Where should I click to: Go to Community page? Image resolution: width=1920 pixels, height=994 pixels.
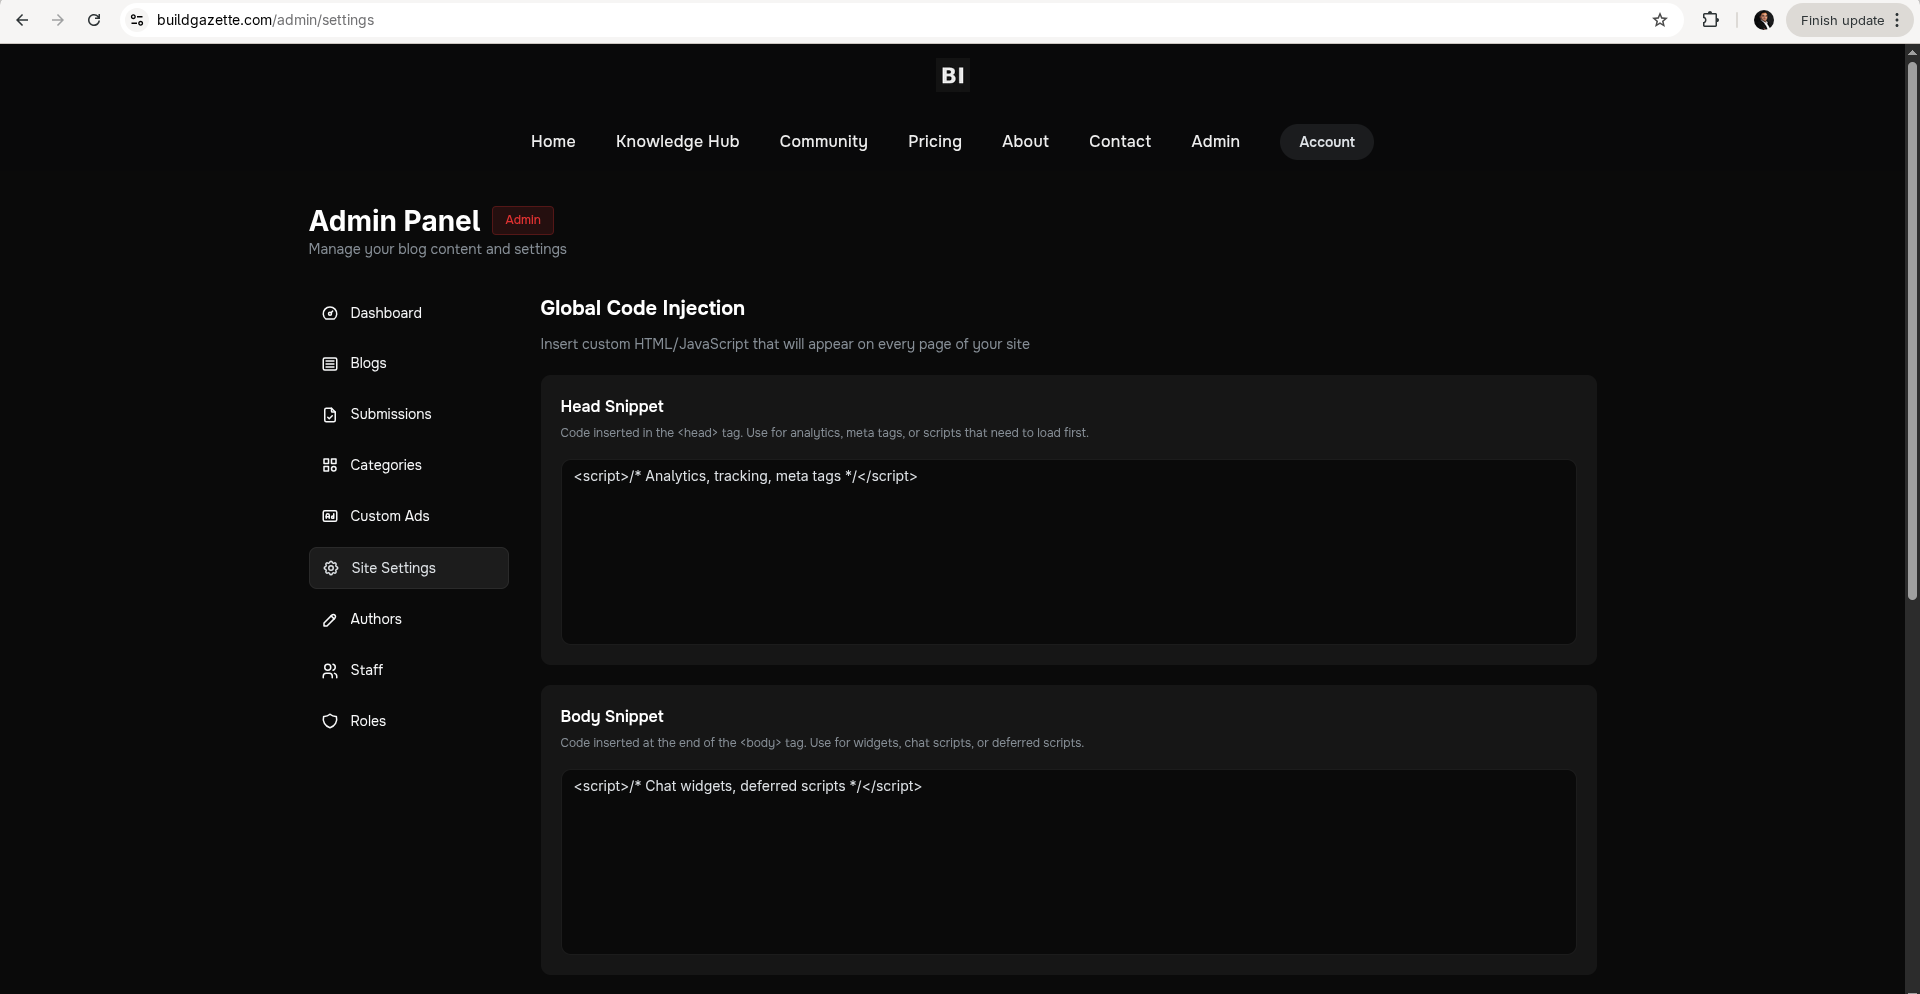[x=824, y=142]
